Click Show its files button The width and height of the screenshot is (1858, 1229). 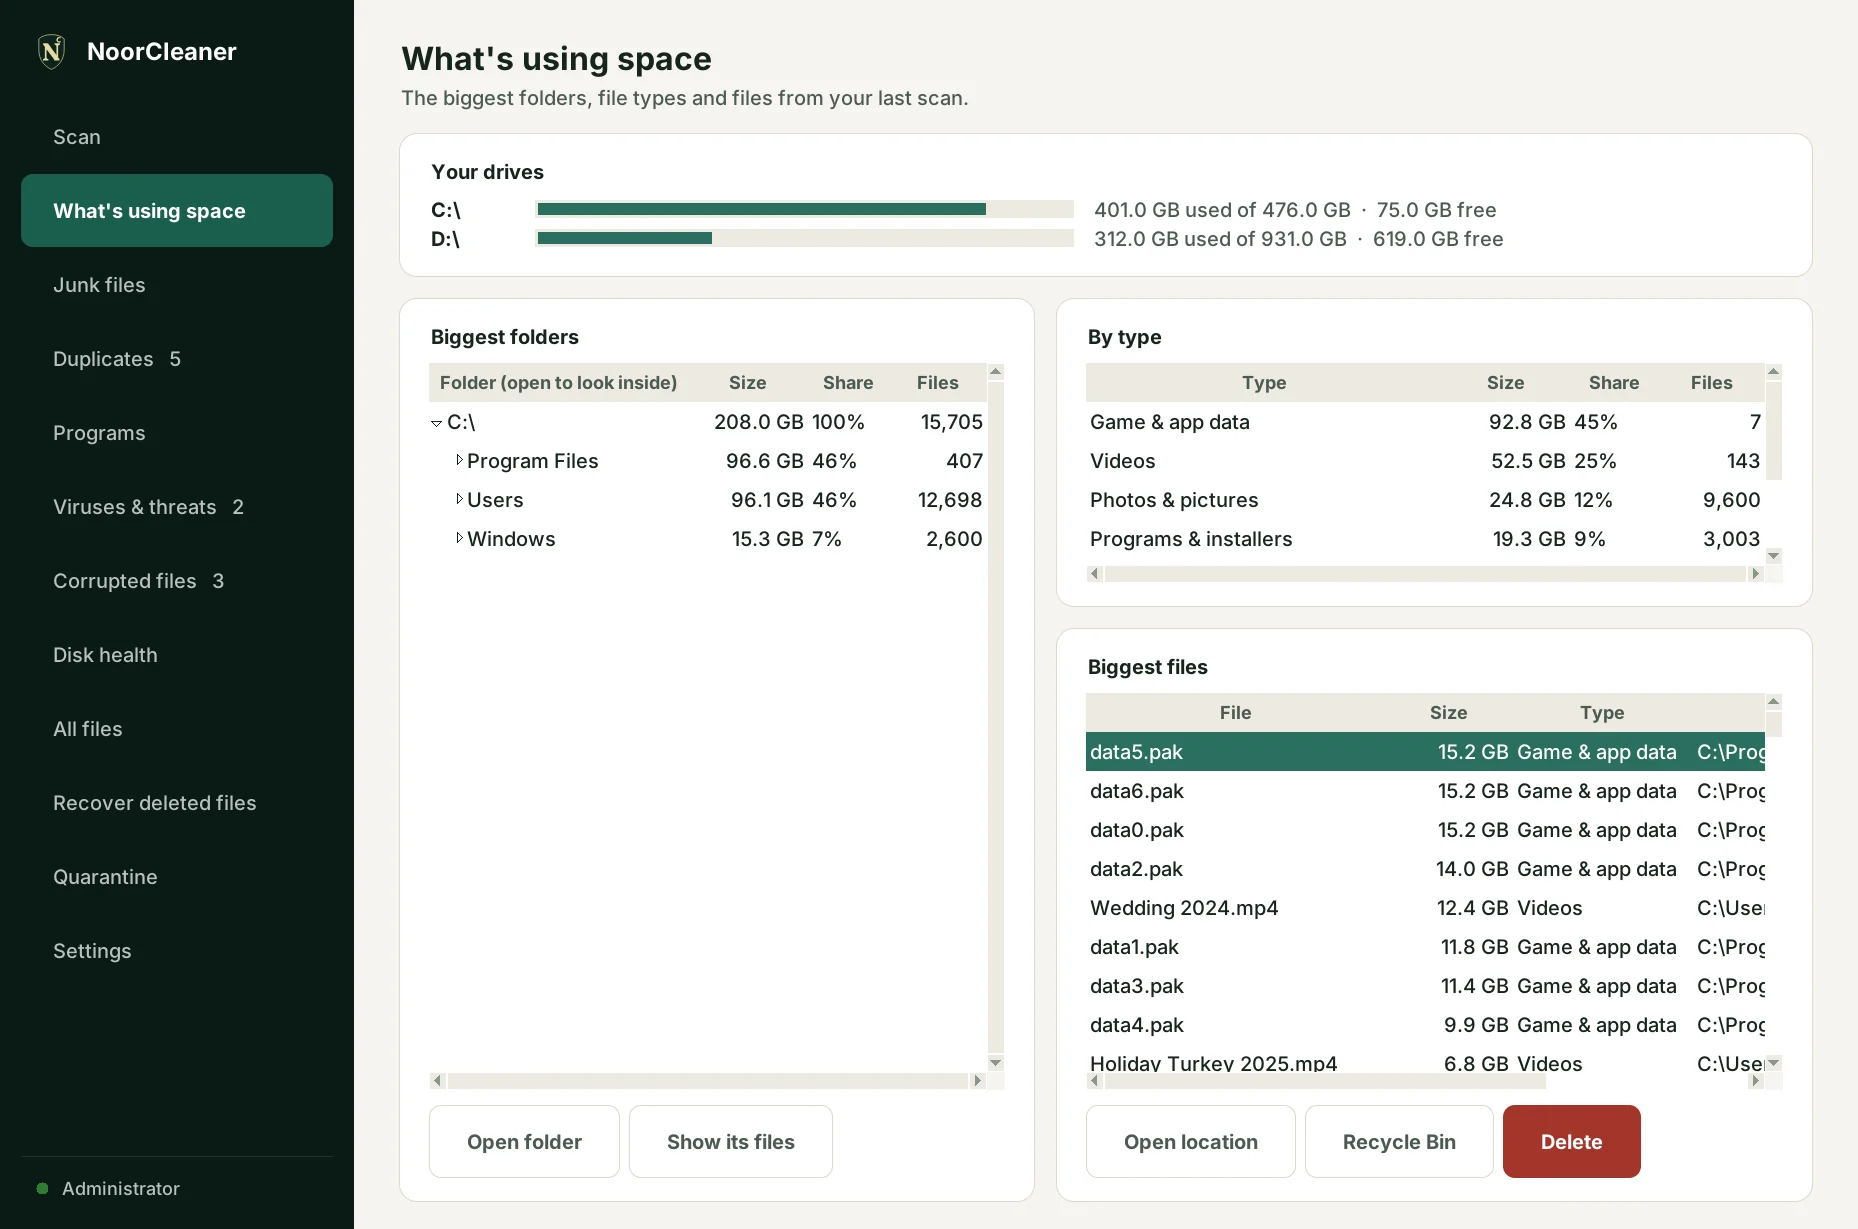731,1141
